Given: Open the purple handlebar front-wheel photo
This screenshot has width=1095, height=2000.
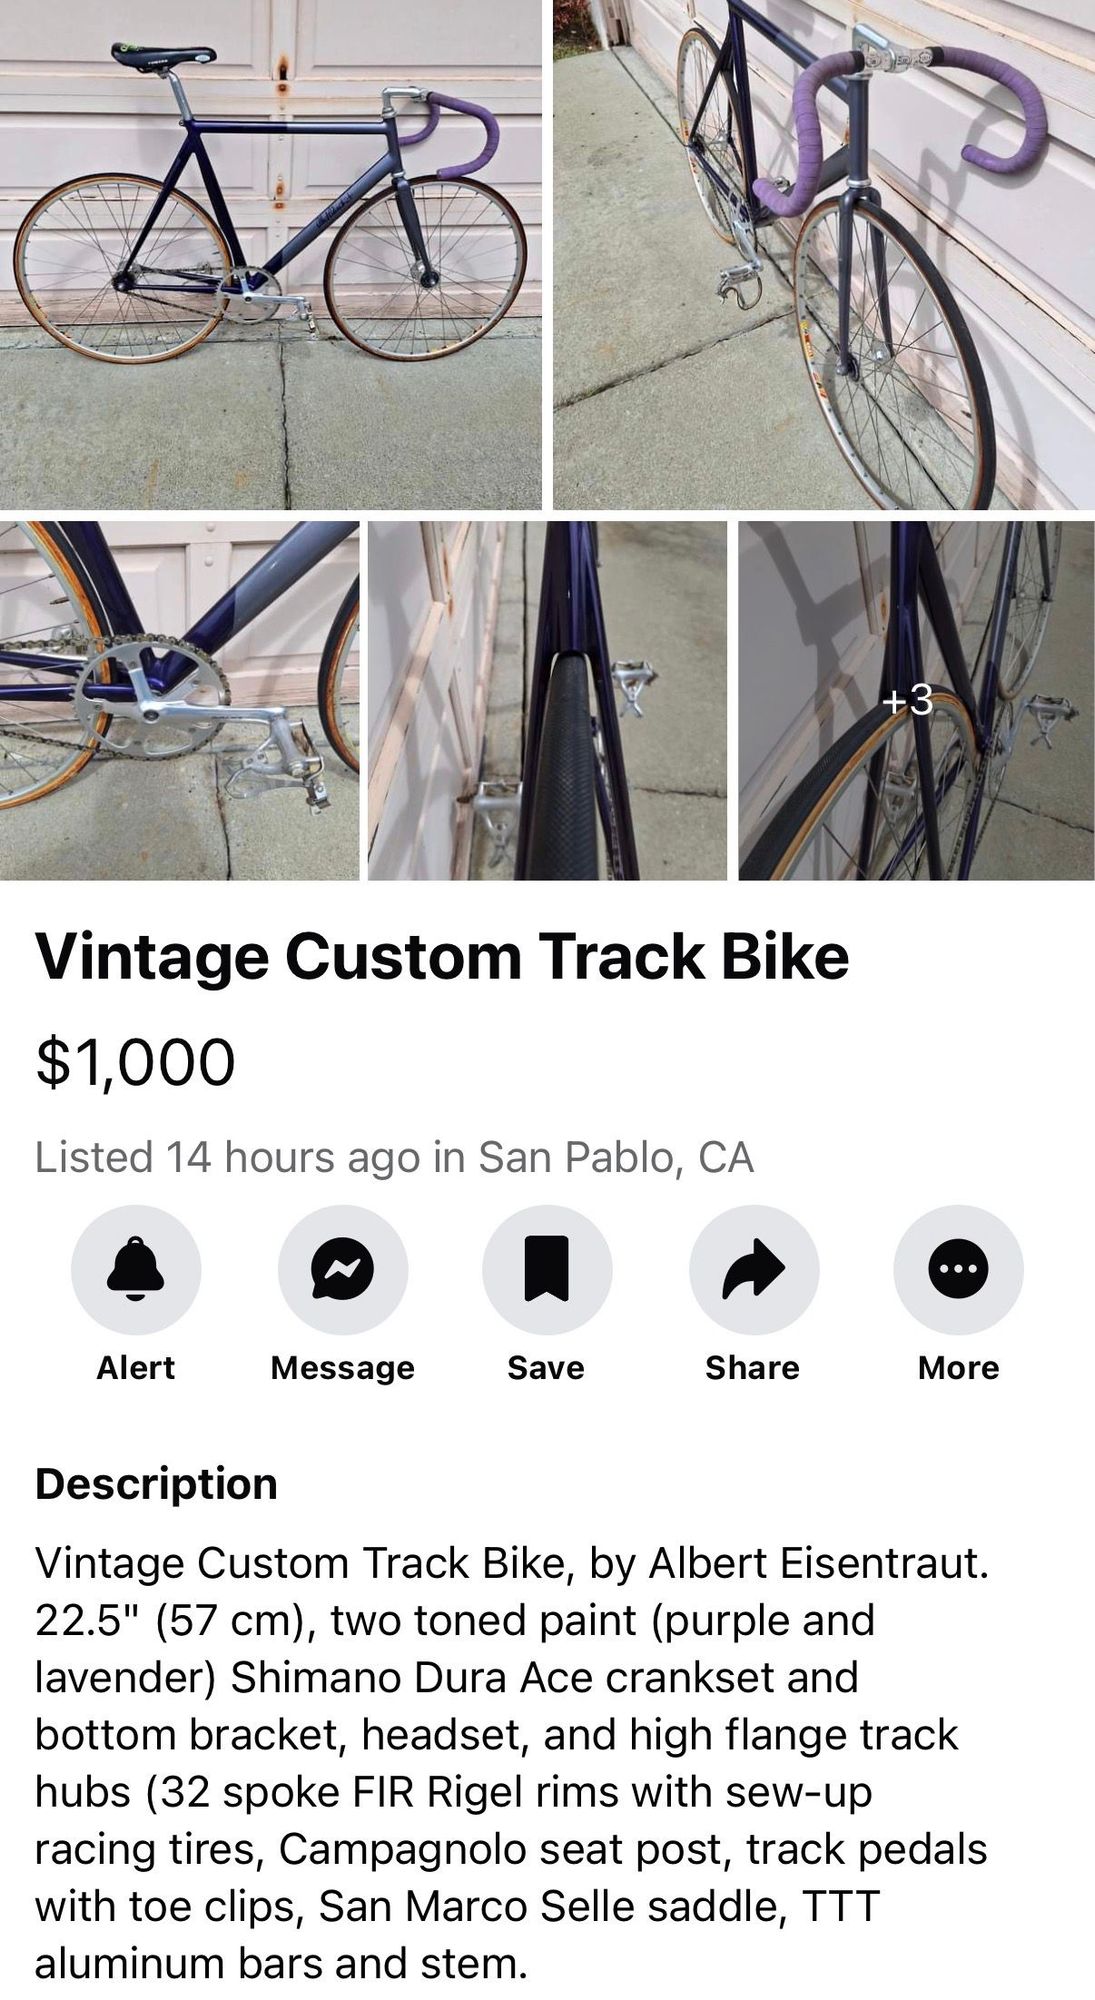Looking at the screenshot, I should pos(824,254).
